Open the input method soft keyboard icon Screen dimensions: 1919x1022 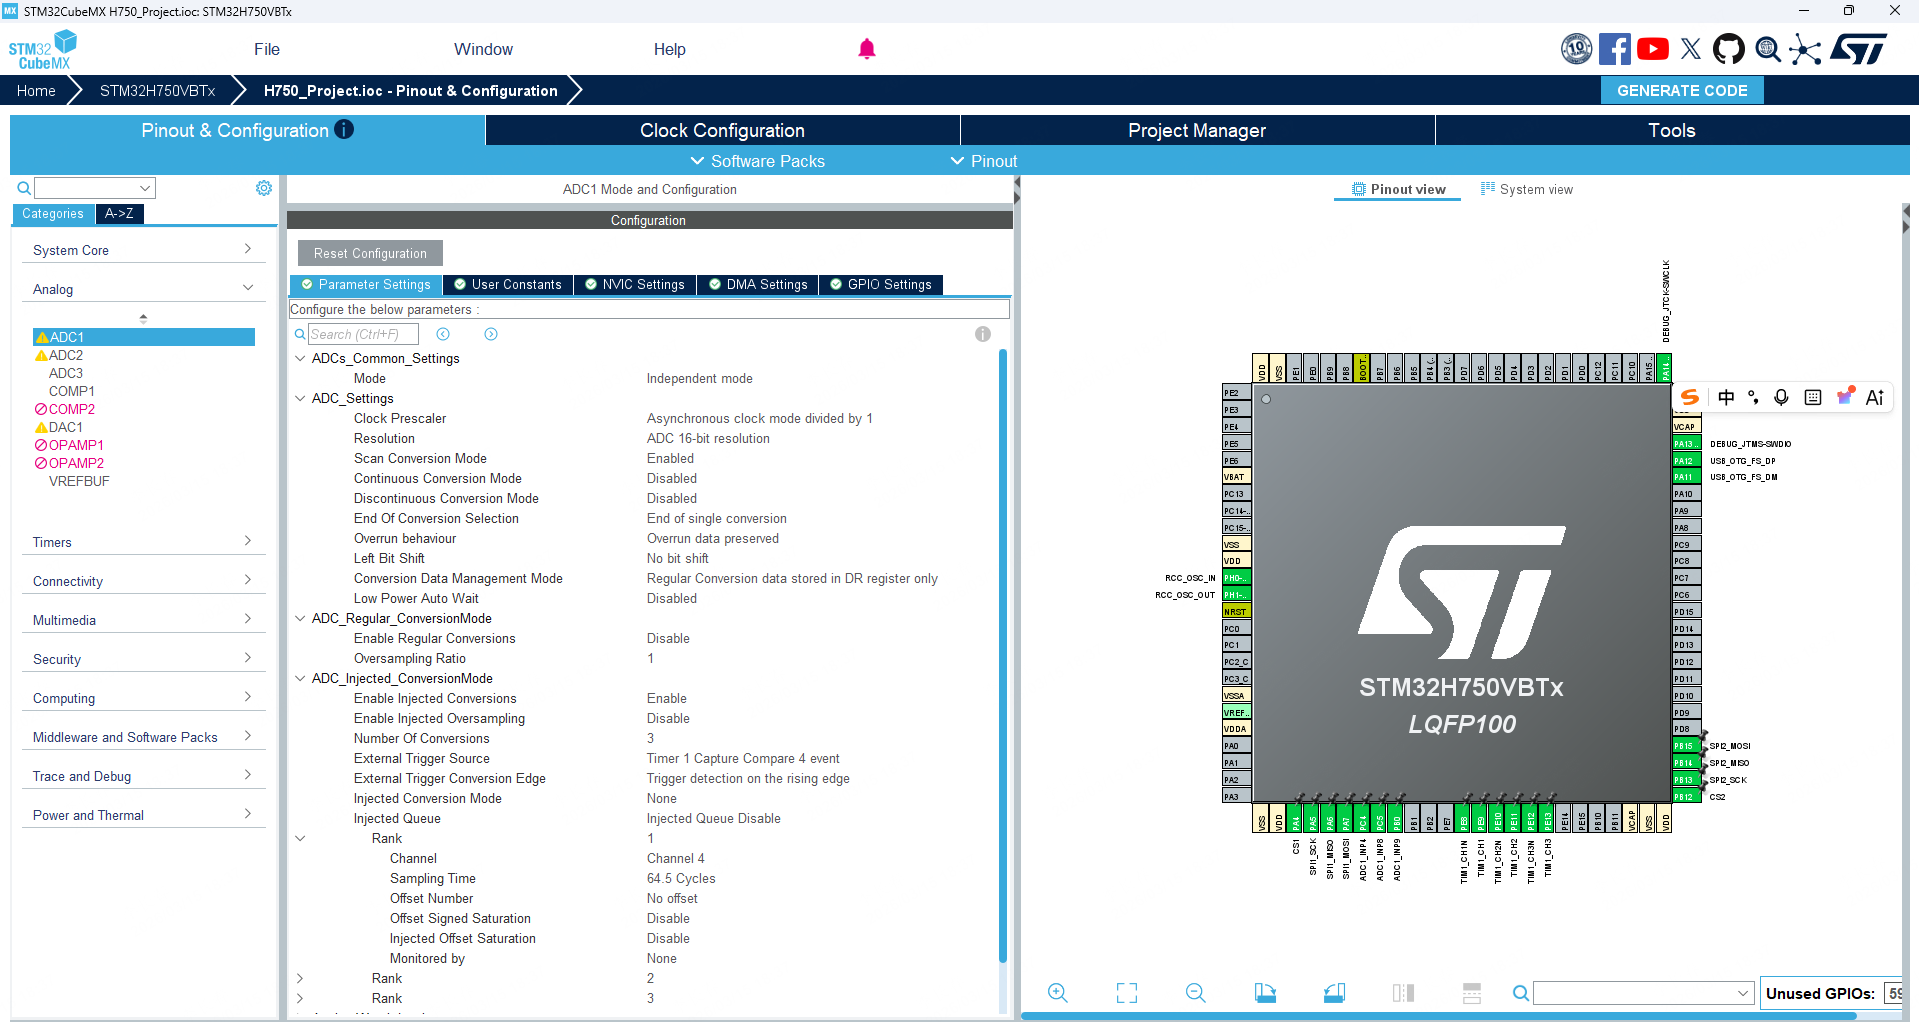click(1813, 397)
